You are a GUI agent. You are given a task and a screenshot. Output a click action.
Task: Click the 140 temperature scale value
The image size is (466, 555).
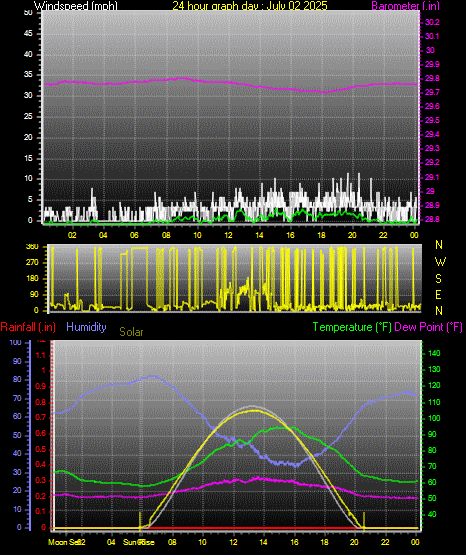click(434, 353)
